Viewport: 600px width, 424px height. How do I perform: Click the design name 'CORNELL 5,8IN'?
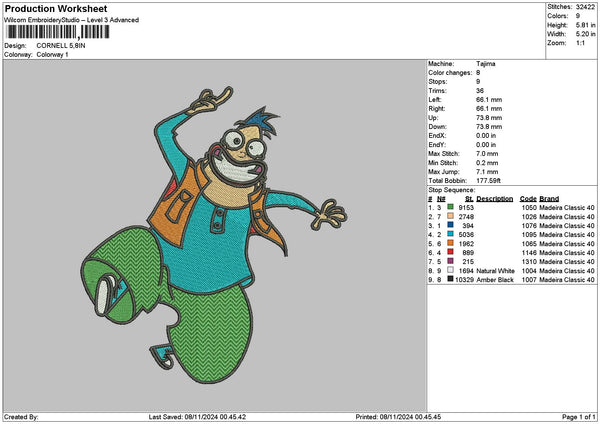[x=61, y=46]
